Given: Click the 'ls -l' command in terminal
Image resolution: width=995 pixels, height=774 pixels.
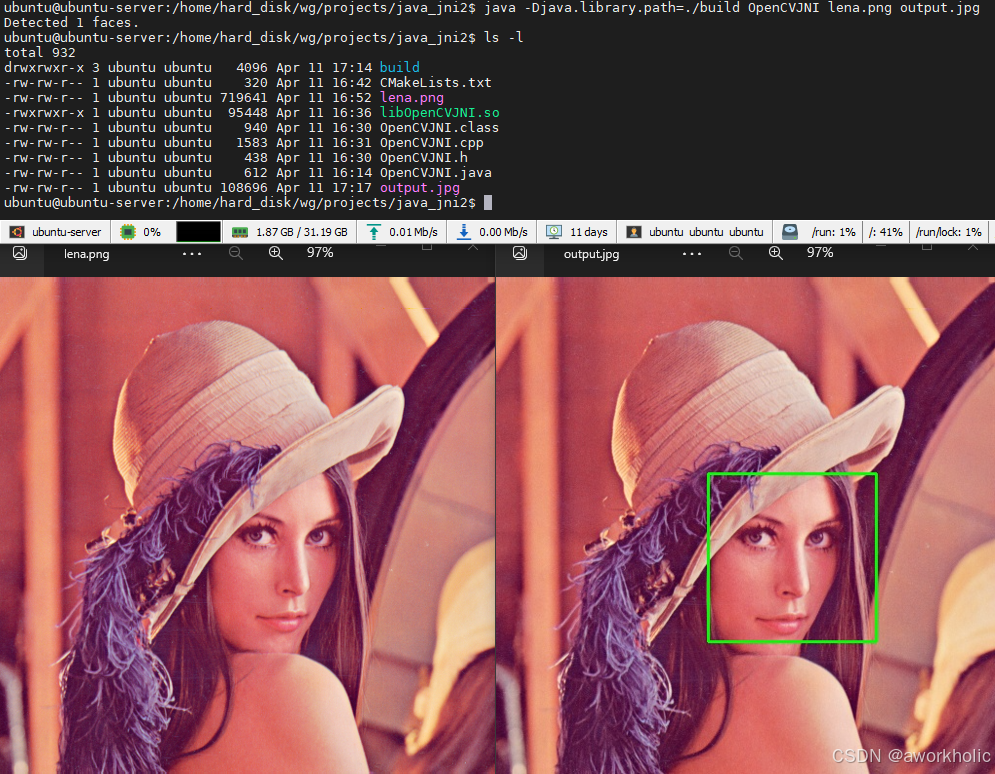Looking at the screenshot, I should [x=504, y=37].
